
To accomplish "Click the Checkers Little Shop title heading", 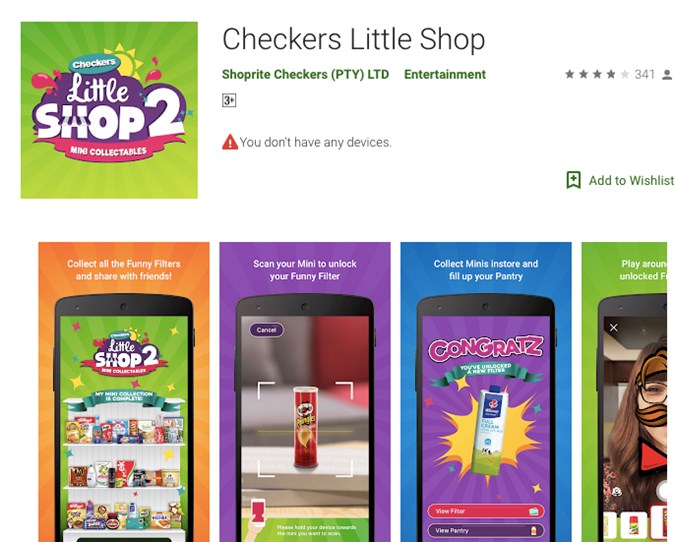I will pyautogui.click(x=353, y=39).
